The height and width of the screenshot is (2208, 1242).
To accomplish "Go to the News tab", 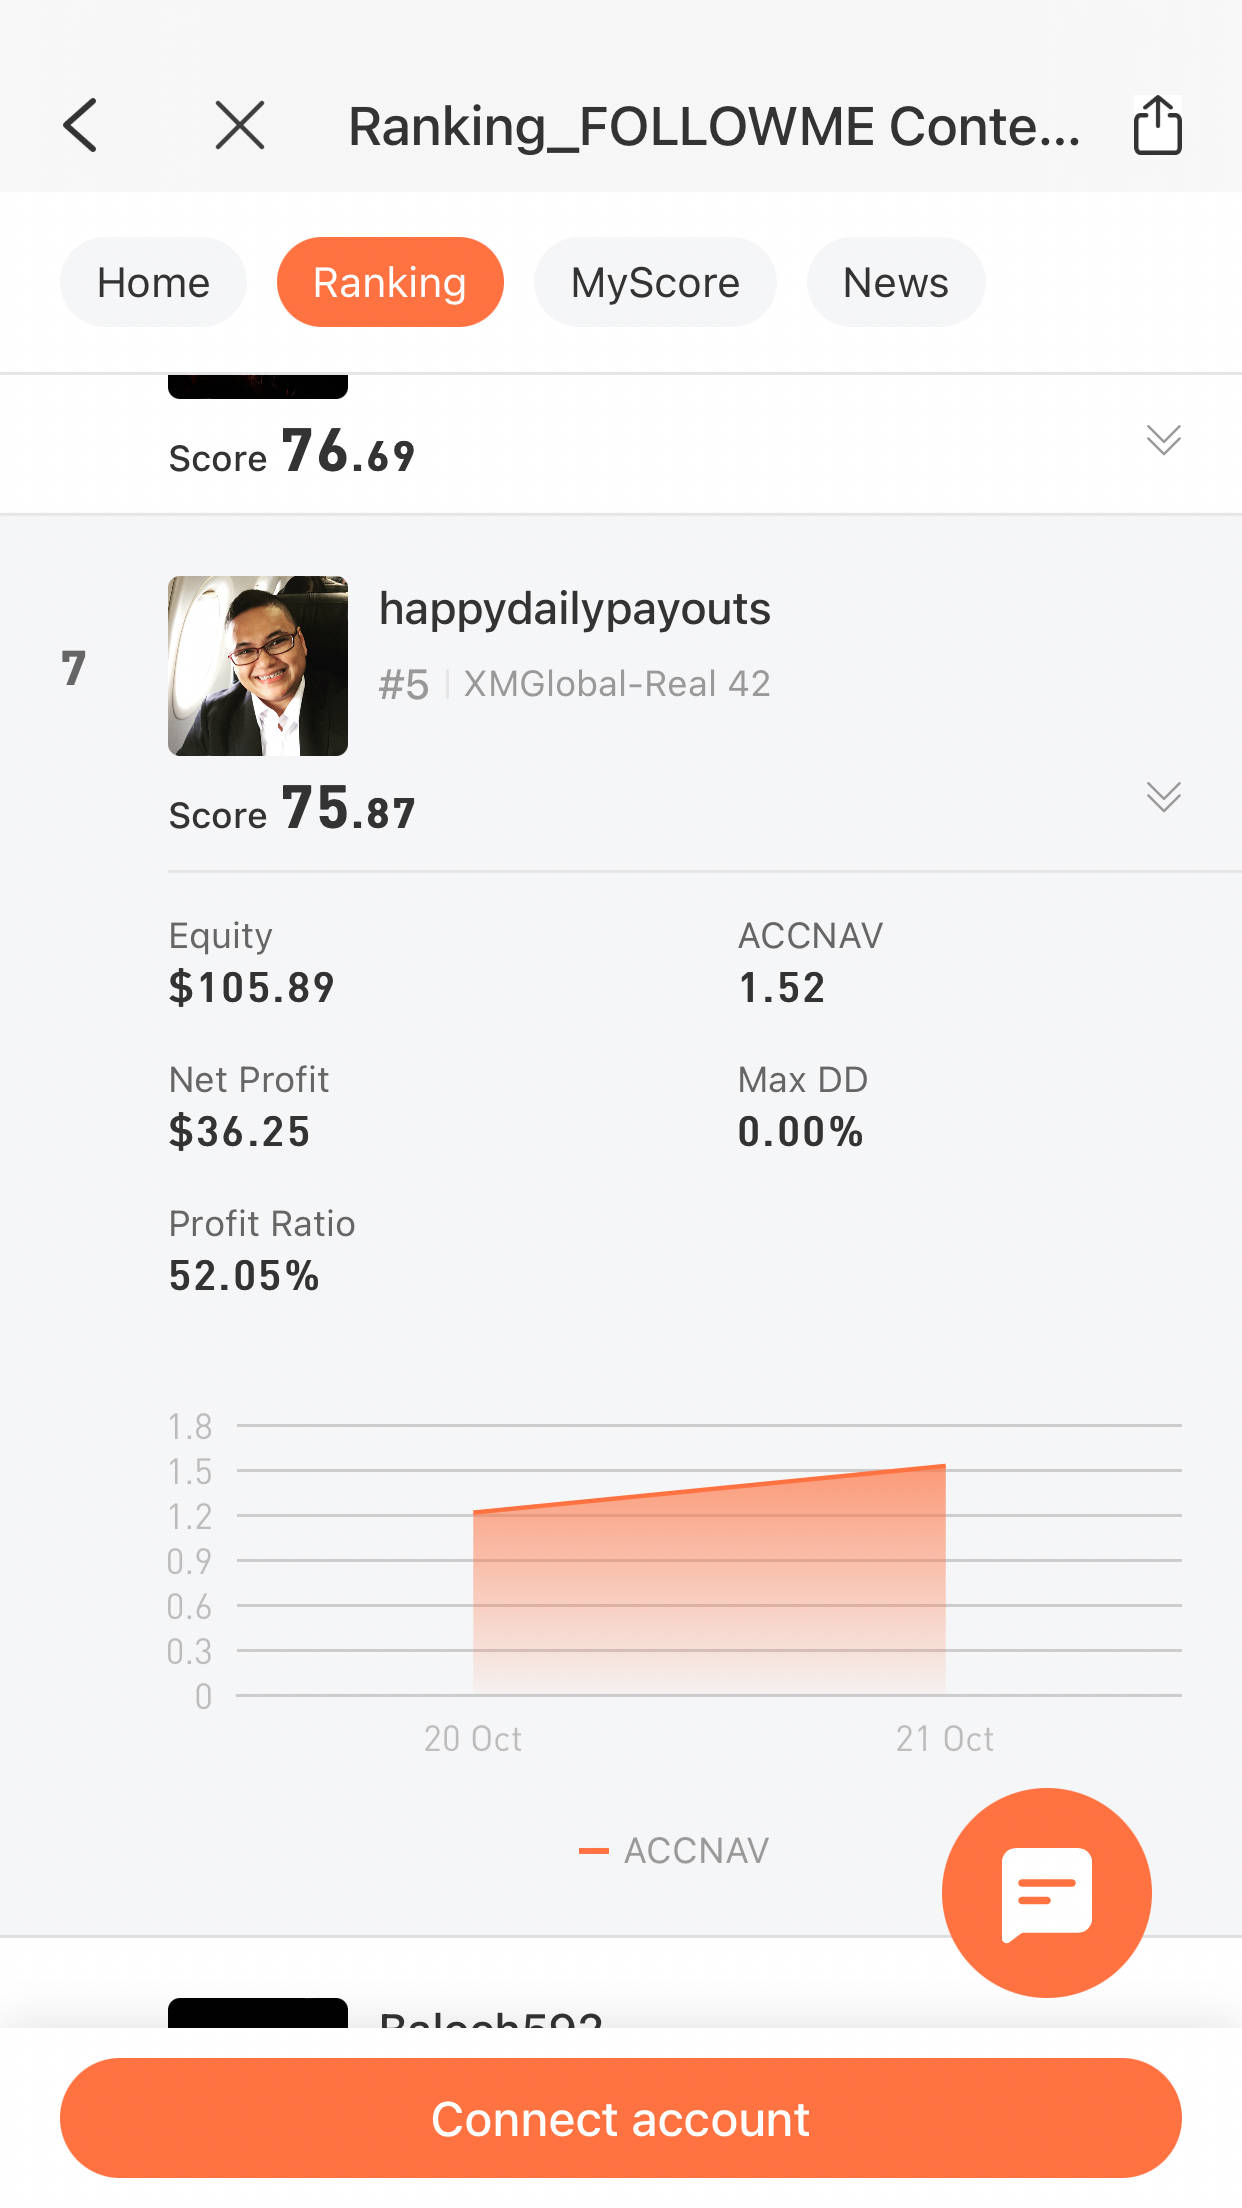I will 895,283.
